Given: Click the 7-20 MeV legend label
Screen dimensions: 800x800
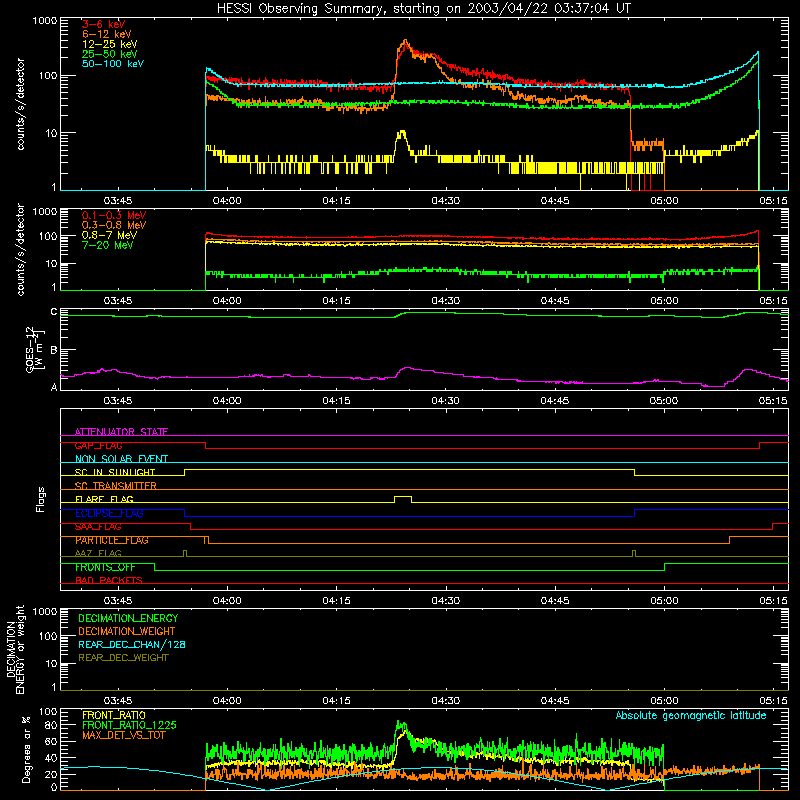Looking at the screenshot, I should [108, 245].
